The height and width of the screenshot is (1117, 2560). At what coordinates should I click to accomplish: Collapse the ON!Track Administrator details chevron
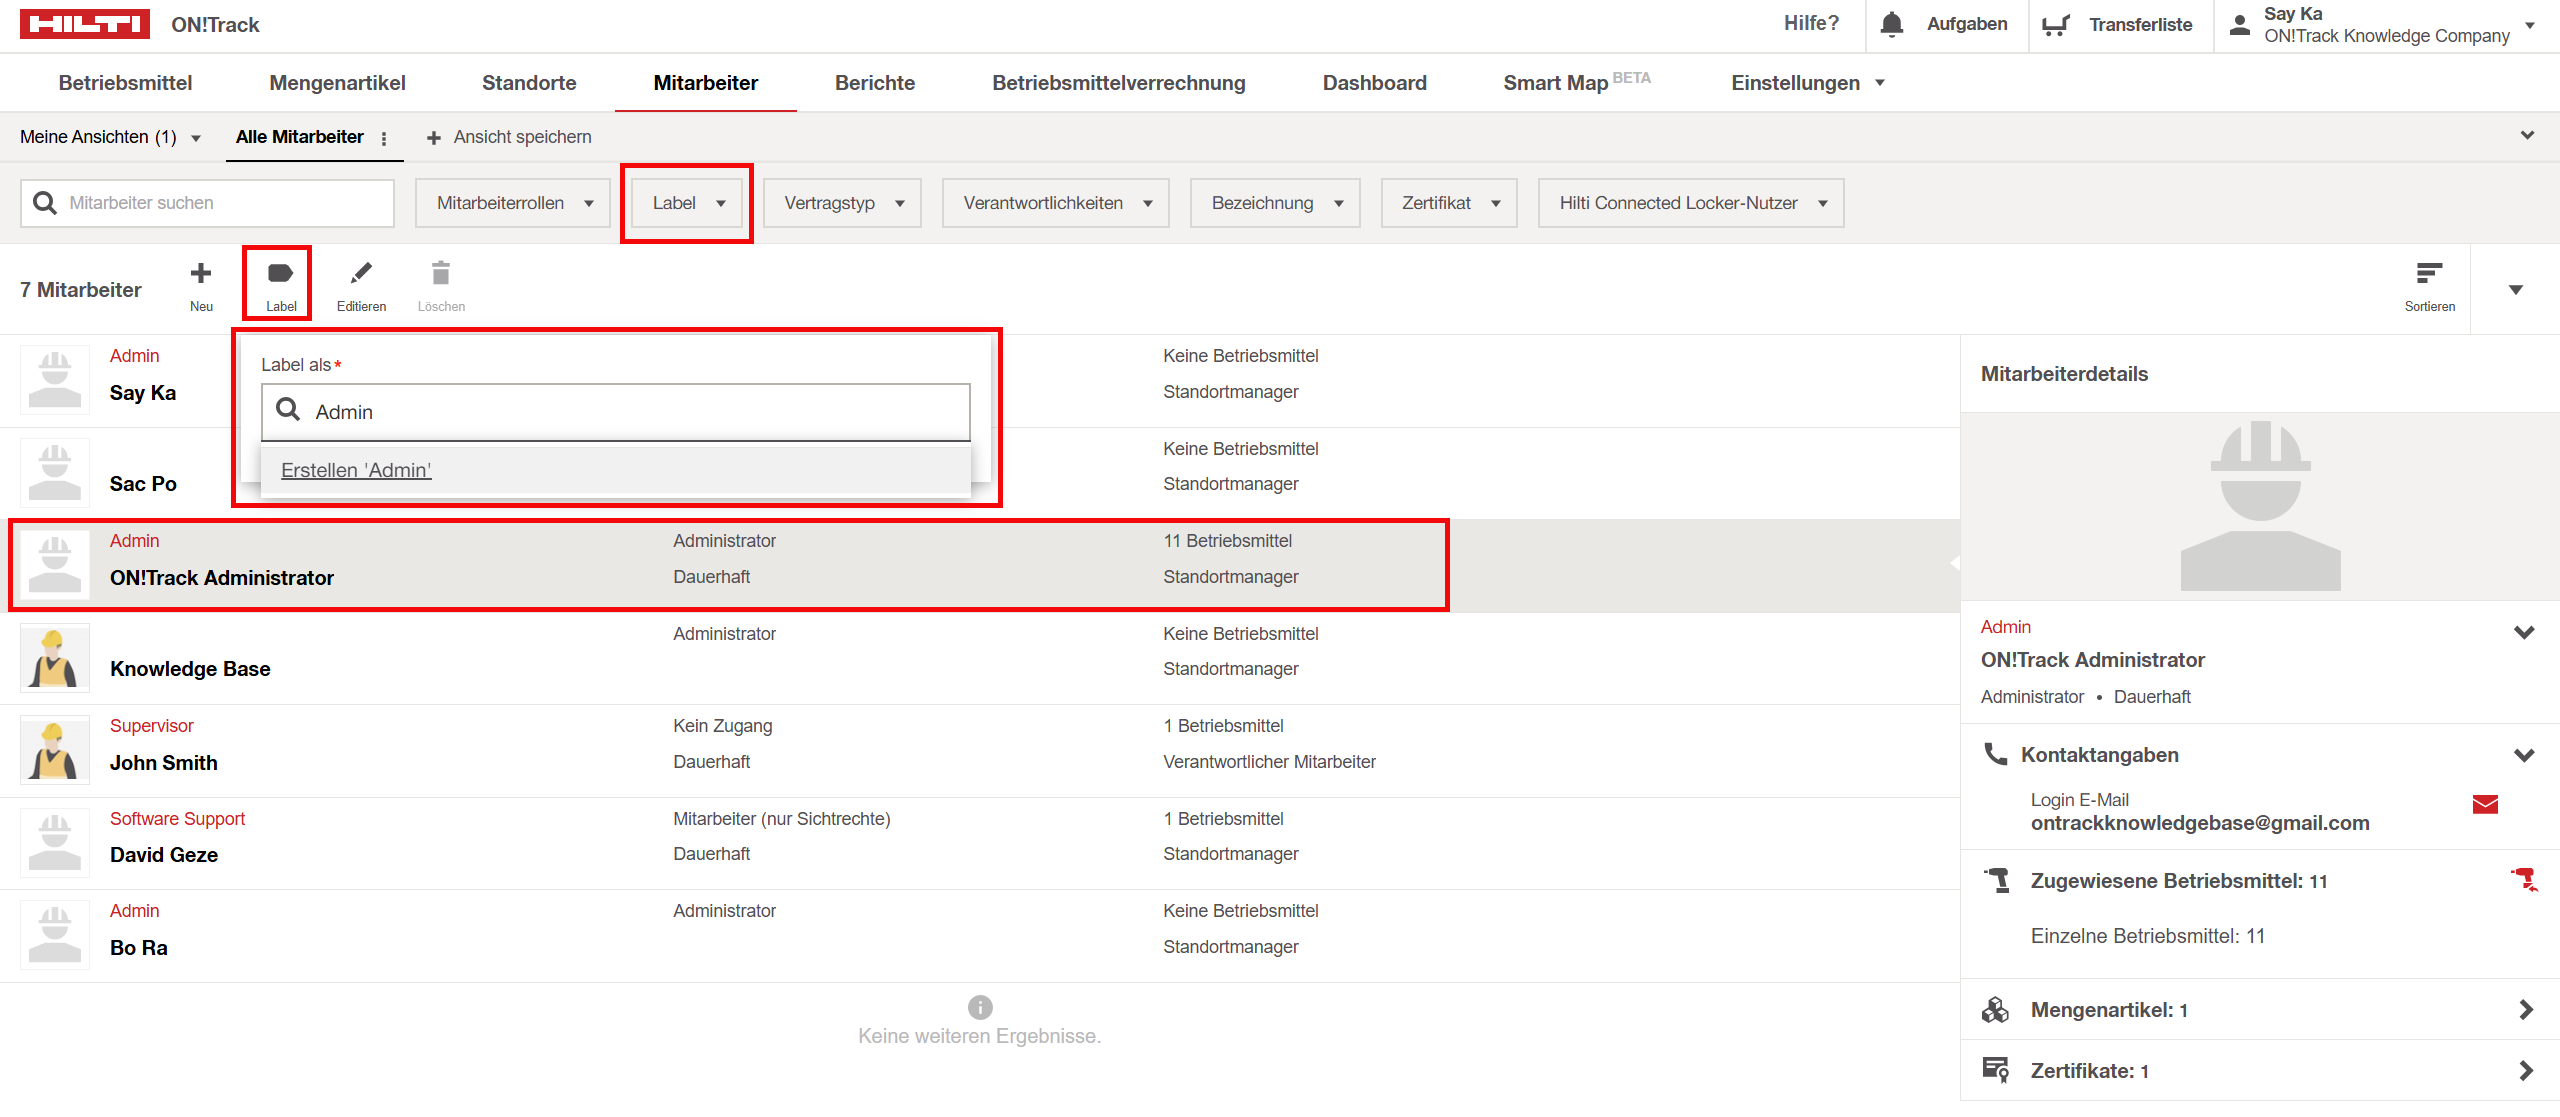pos(2524,632)
